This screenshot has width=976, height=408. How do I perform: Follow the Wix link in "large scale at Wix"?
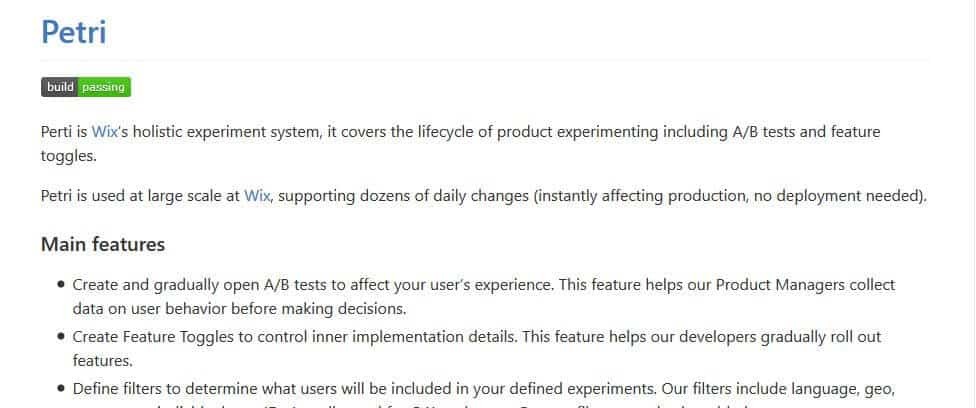(257, 196)
